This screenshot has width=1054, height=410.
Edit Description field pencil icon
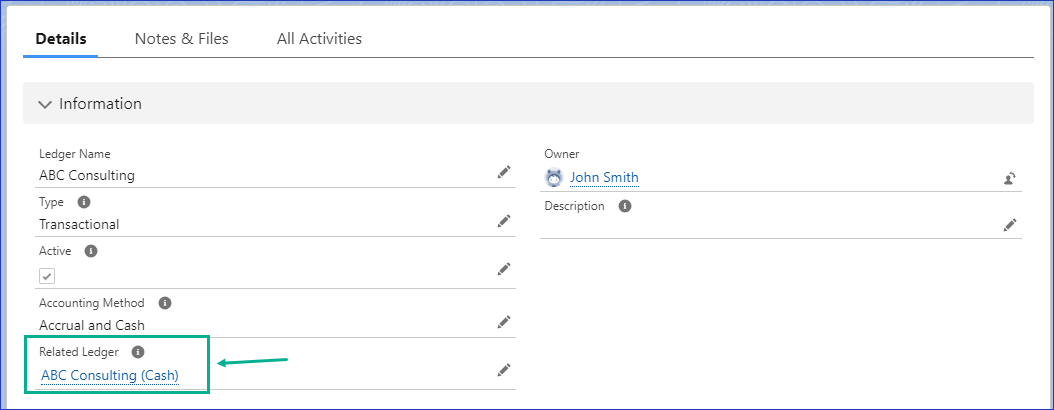tap(1010, 225)
